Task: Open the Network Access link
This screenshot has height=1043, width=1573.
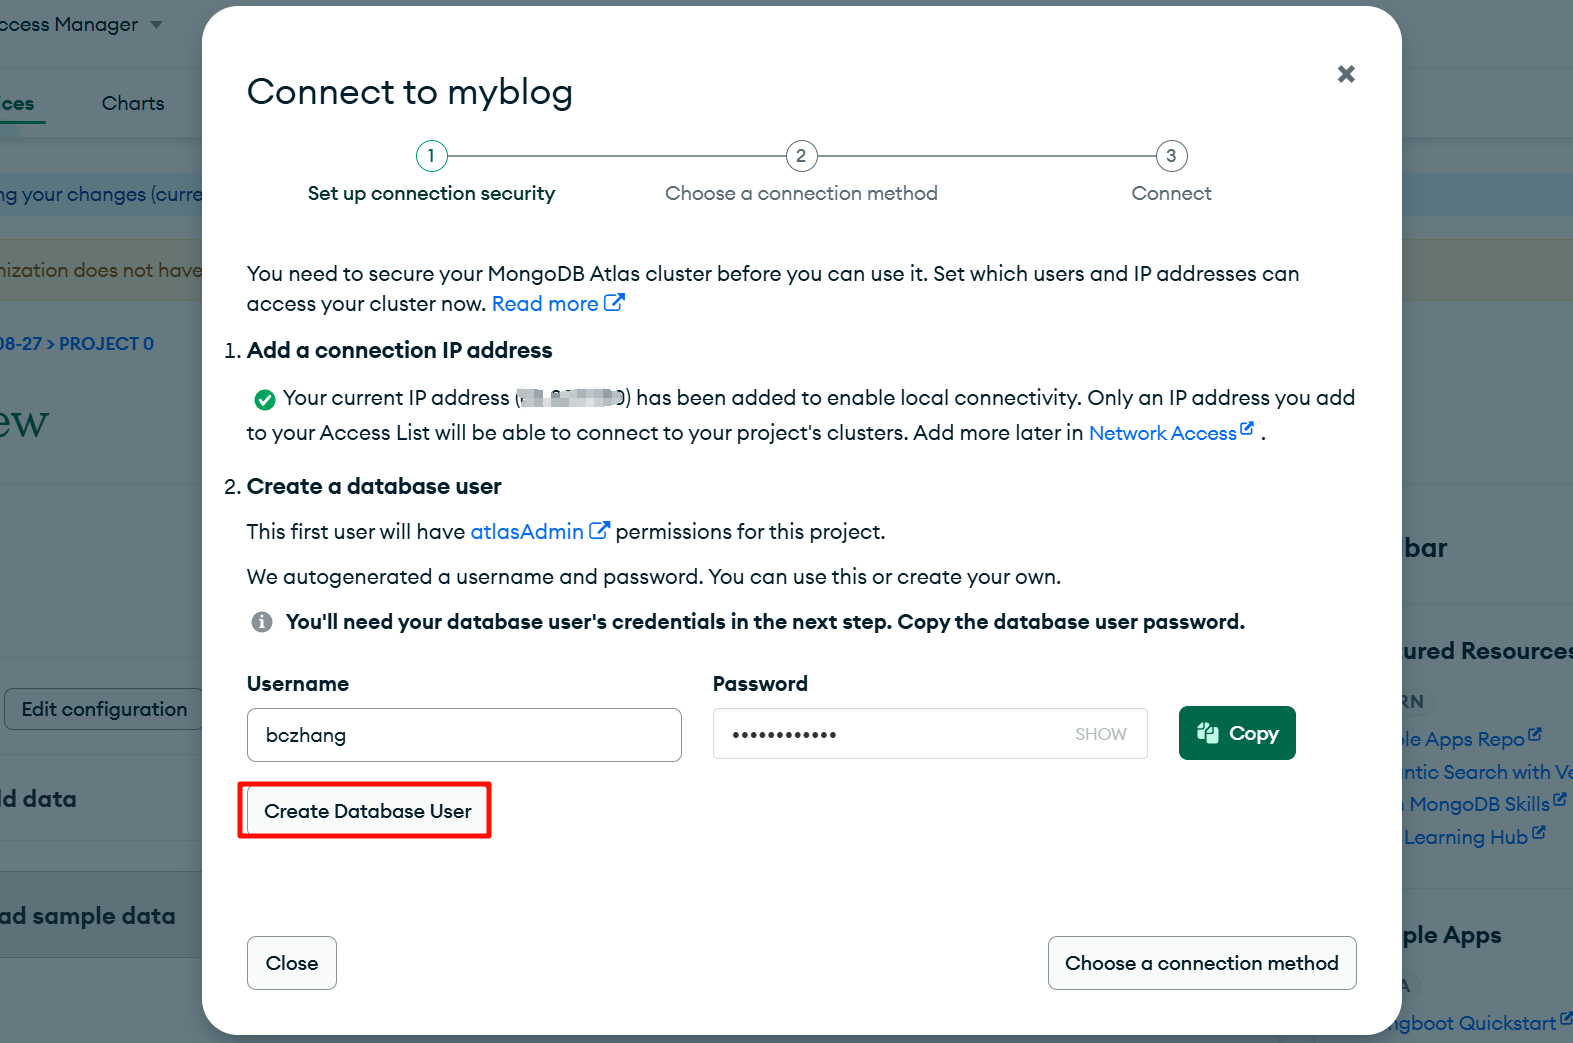Action: coord(1162,433)
